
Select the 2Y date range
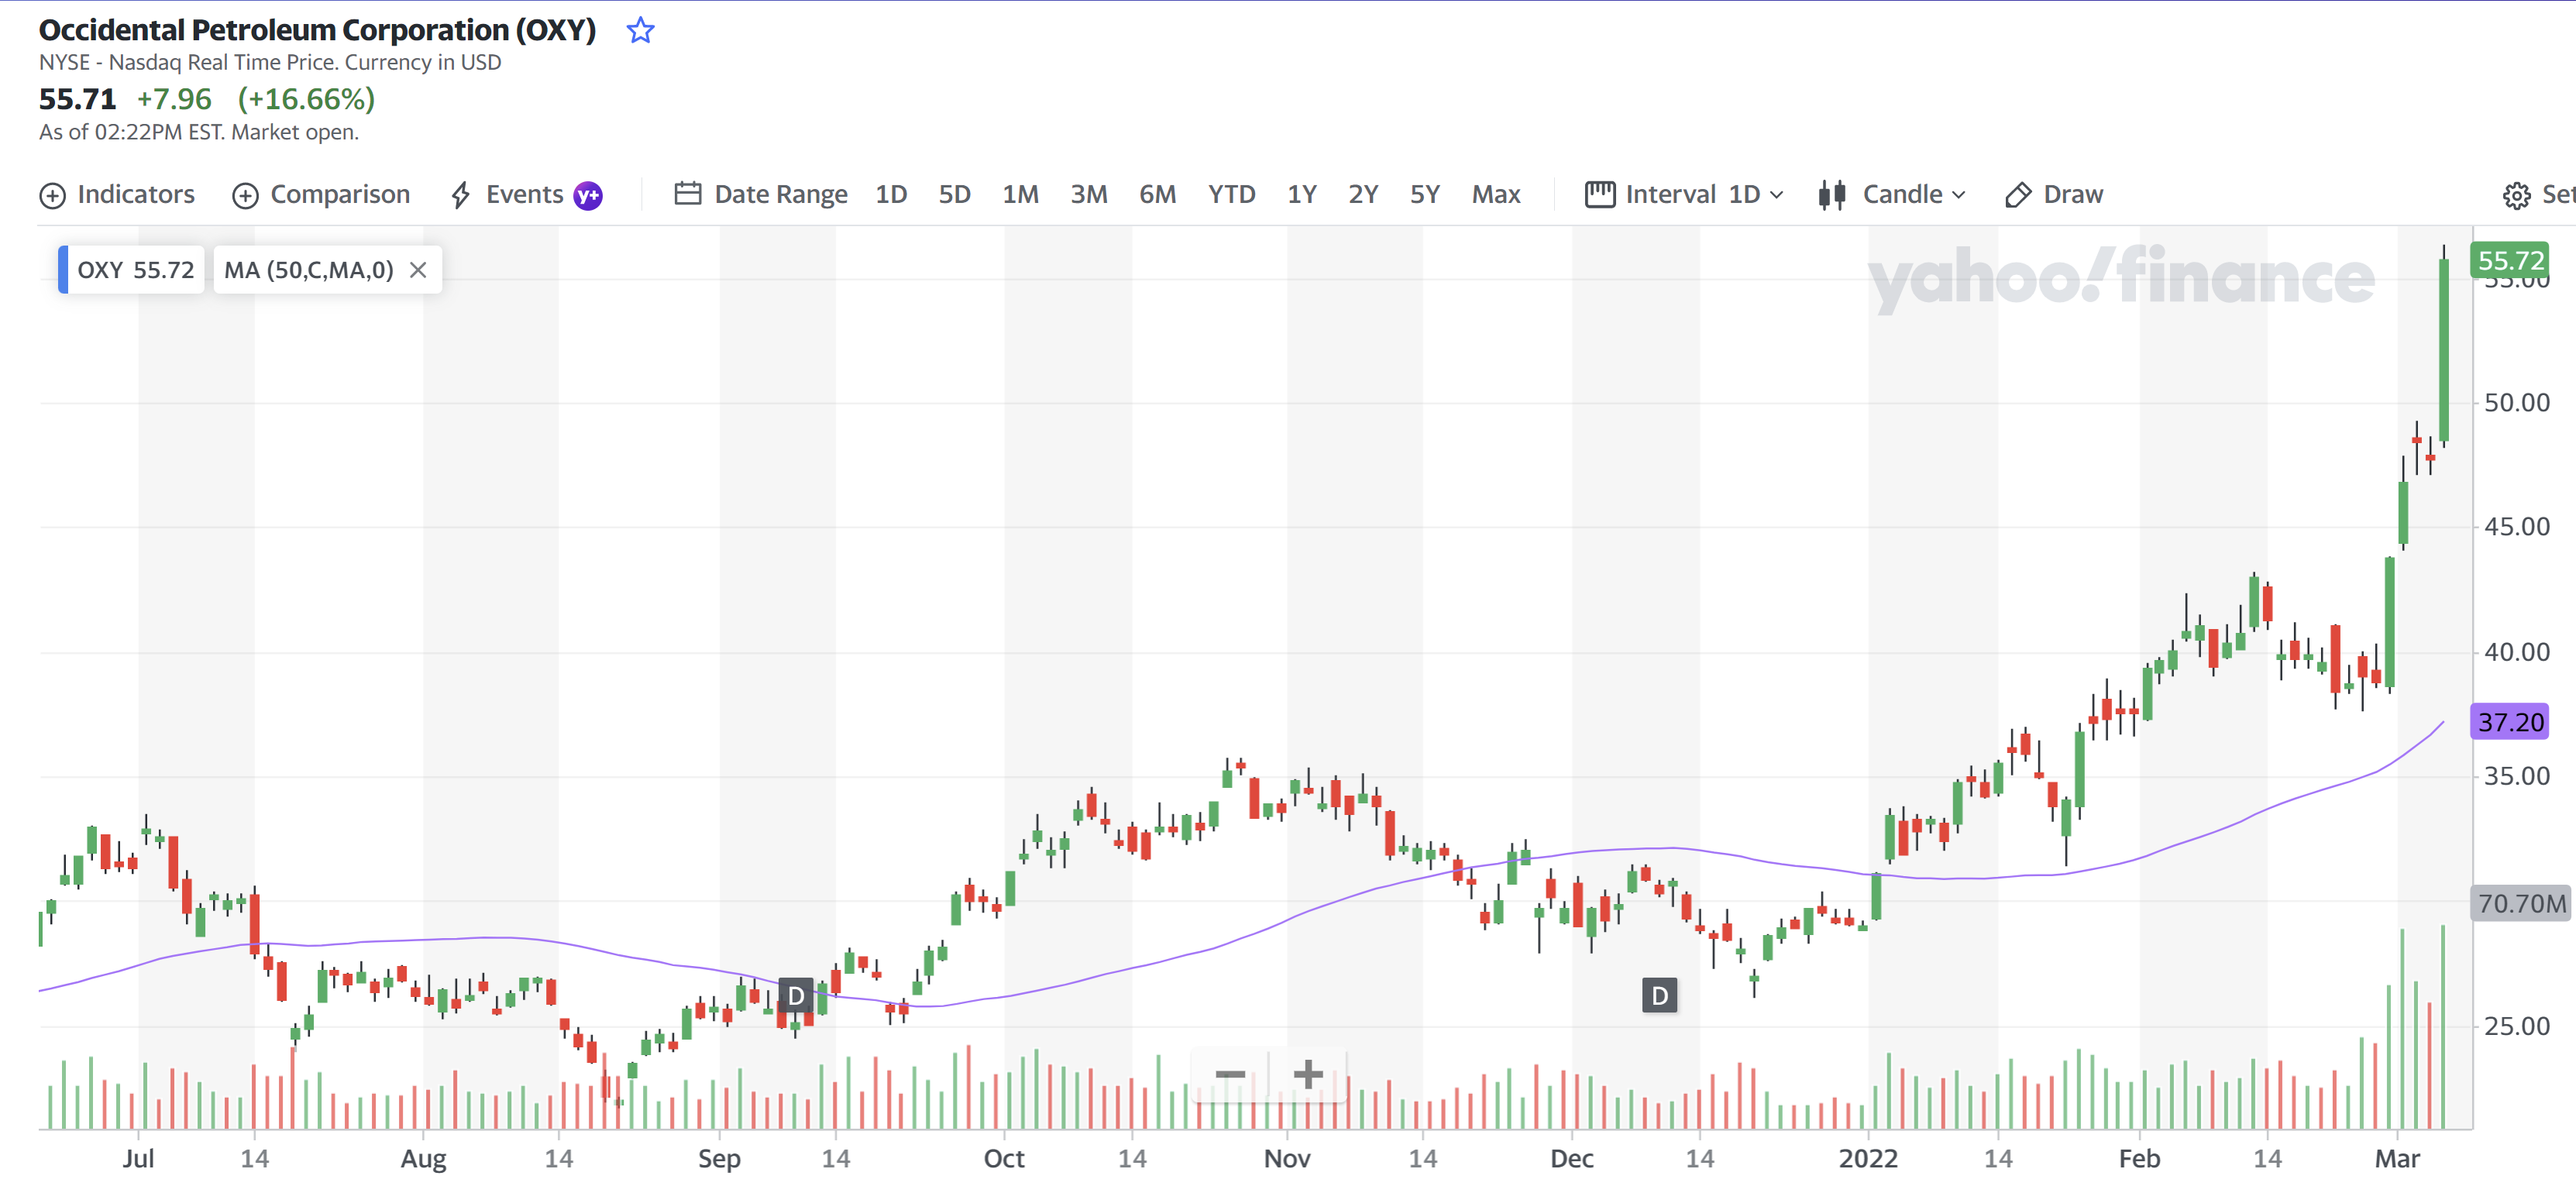pyautogui.click(x=1363, y=194)
